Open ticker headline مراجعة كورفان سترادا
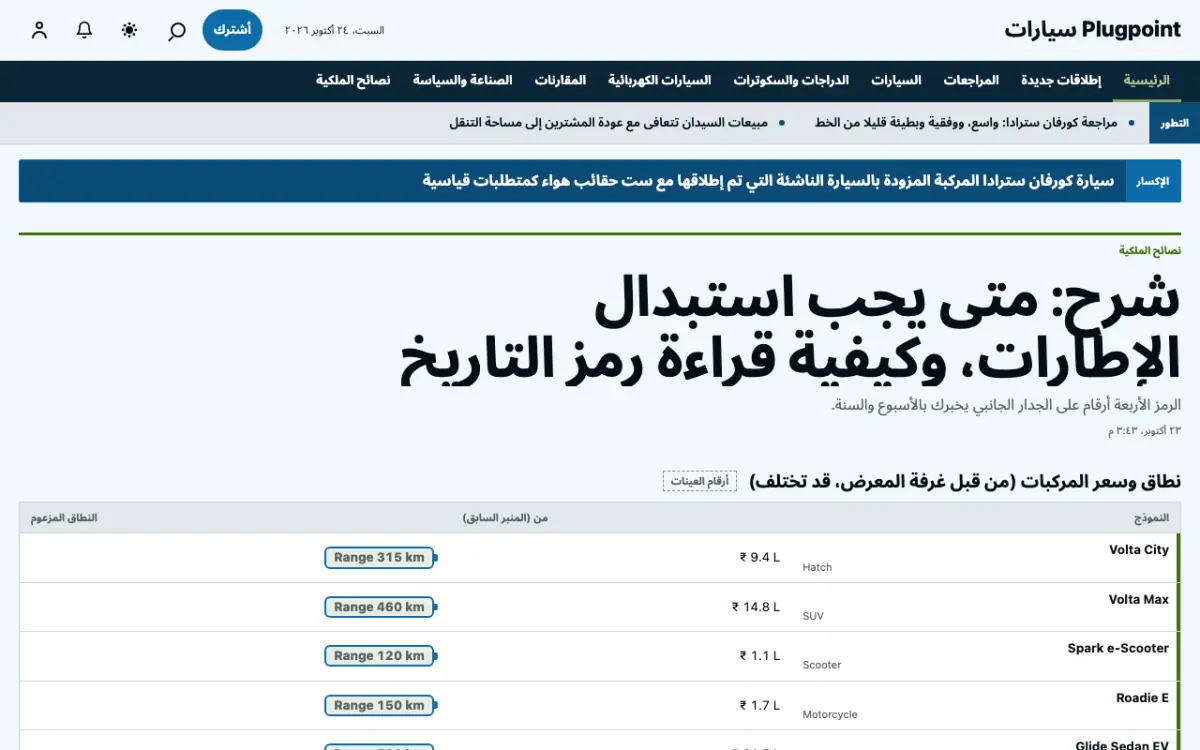Viewport: 1200px width, 750px height. coord(968,123)
